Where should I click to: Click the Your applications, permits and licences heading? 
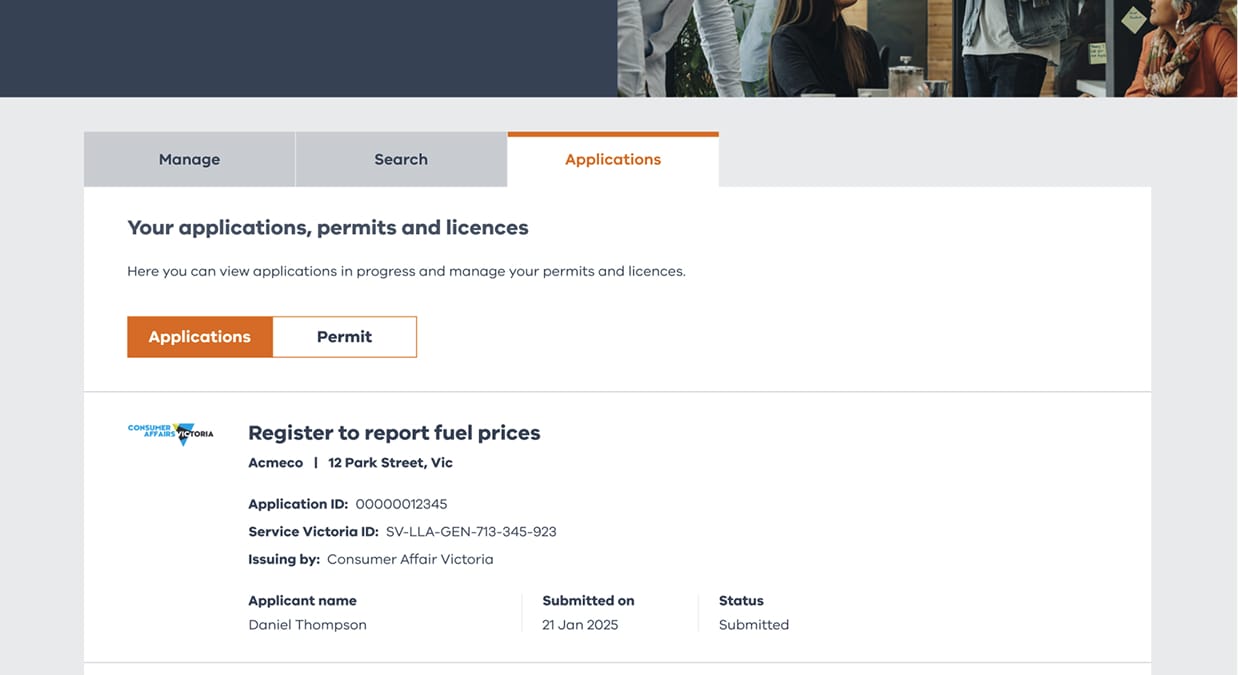(328, 228)
